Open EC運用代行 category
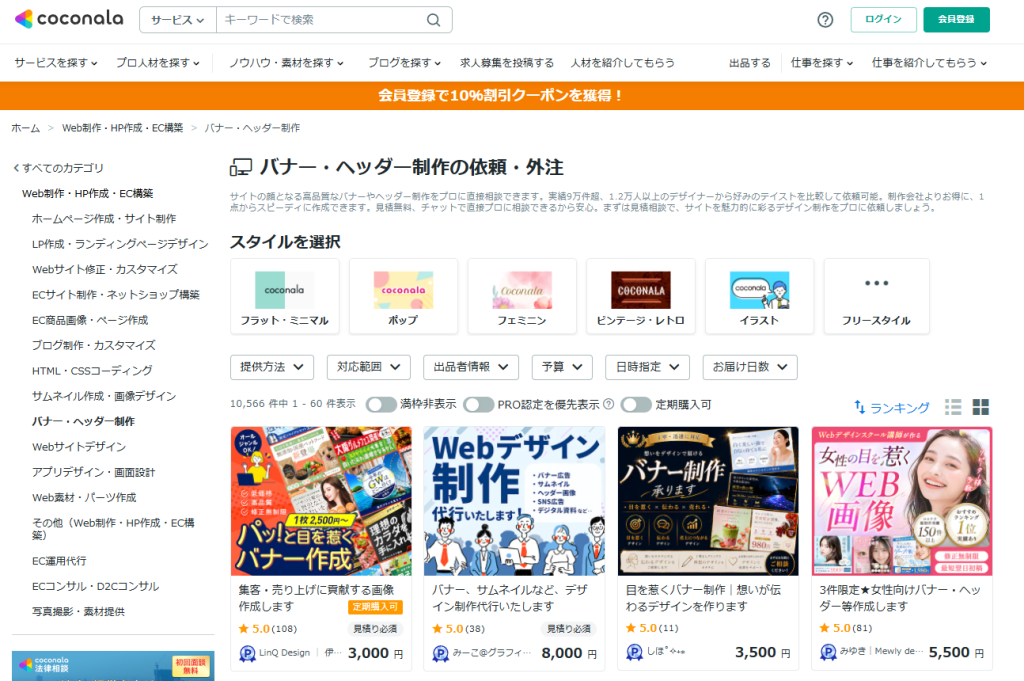The image size is (1024, 681). coord(59,561)
